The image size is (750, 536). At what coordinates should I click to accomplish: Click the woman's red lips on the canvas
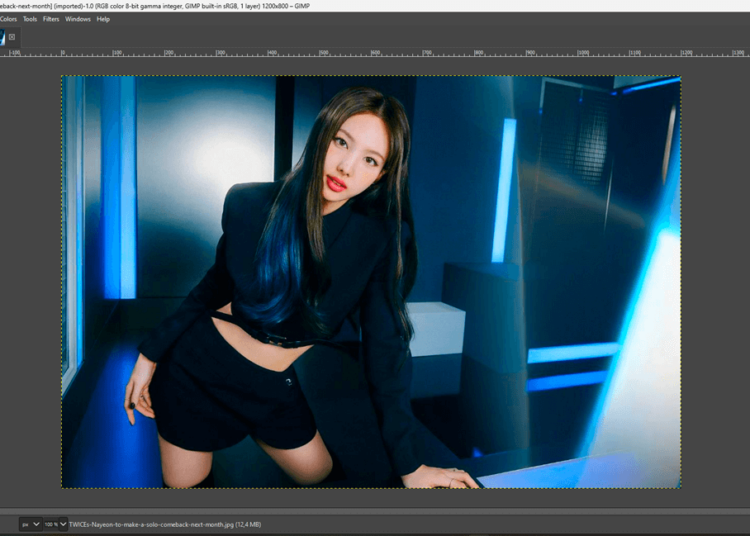click(336, 183)
